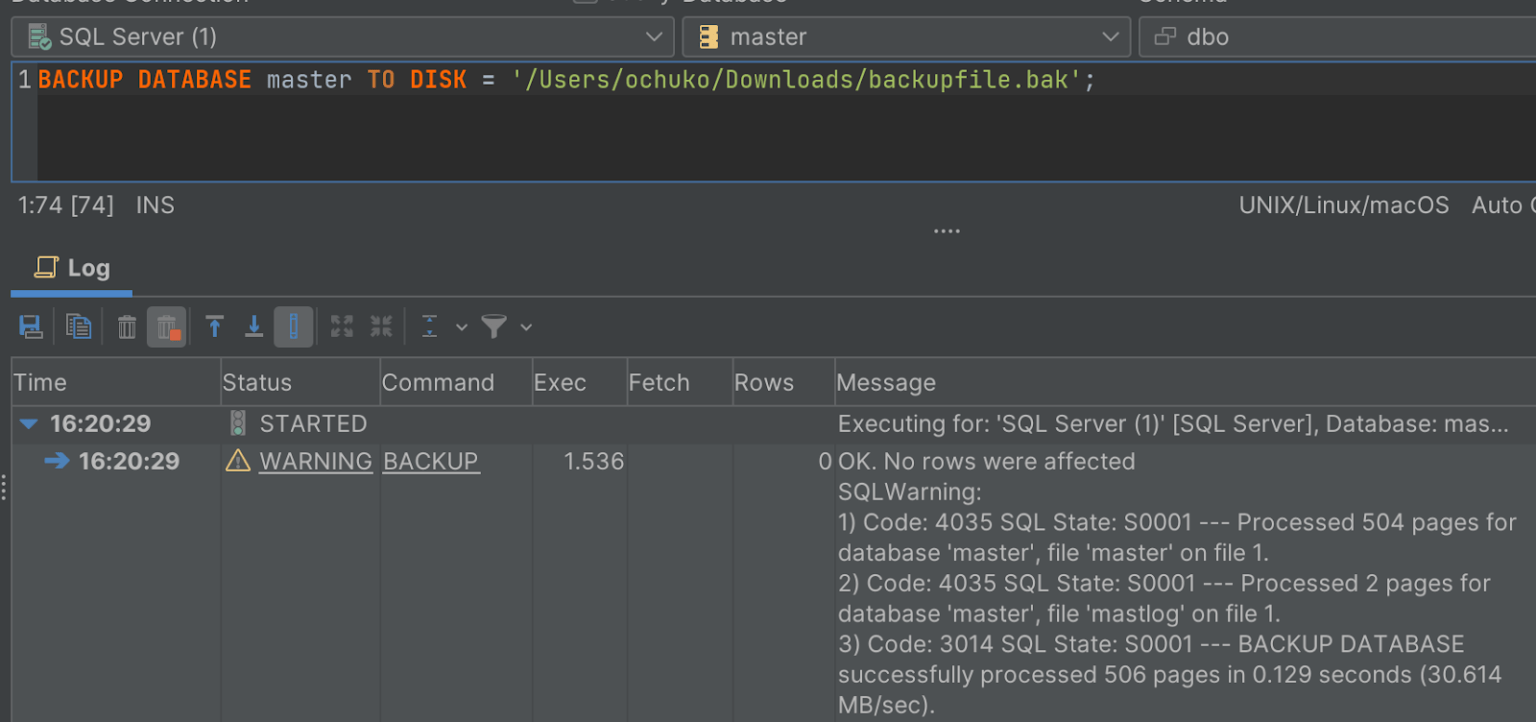
Task: Click the WARNING status link
Action: 315,461
